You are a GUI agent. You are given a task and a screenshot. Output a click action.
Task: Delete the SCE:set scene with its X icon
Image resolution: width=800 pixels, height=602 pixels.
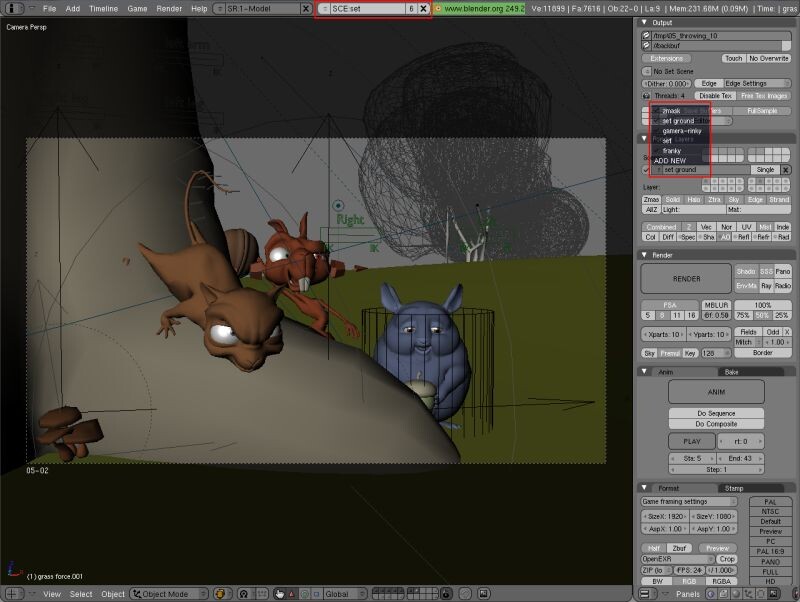(x=423, y=9)
